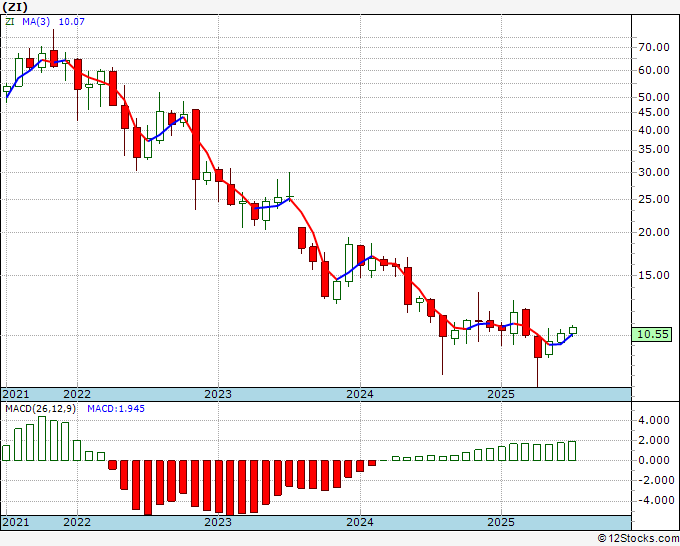680x546 pixels.
Task: Select 2023 on the MACD timeline
Action: pos(218,522)
